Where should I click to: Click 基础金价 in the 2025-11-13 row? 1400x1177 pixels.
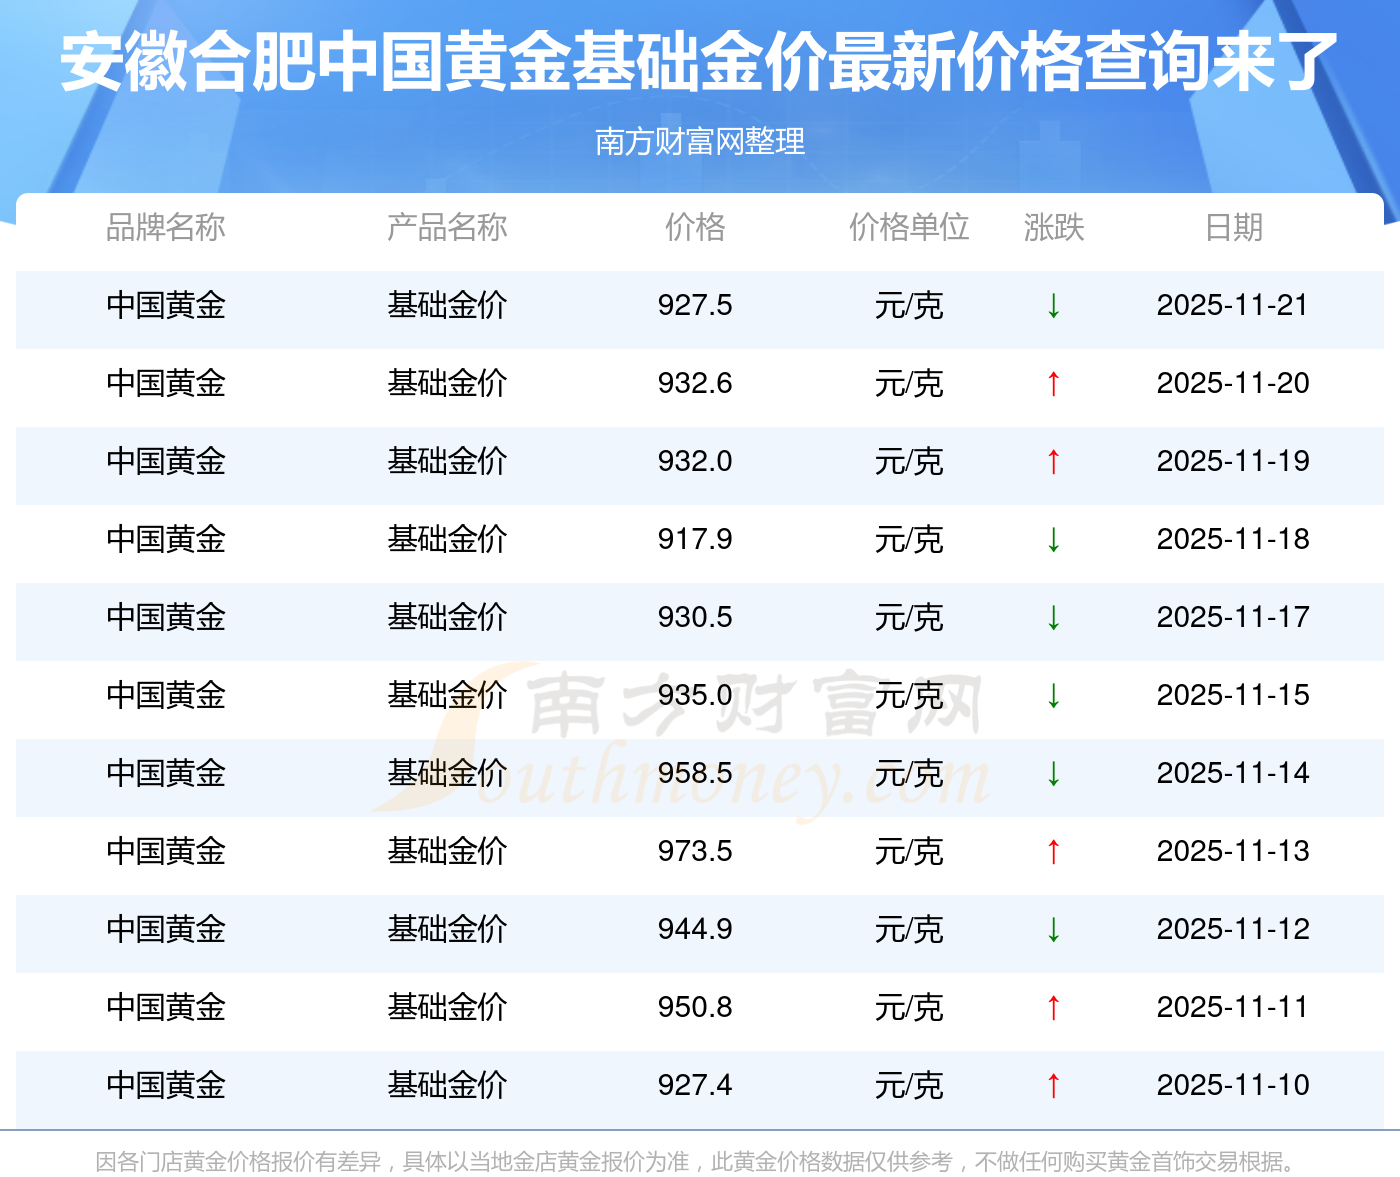pos(447,851)
